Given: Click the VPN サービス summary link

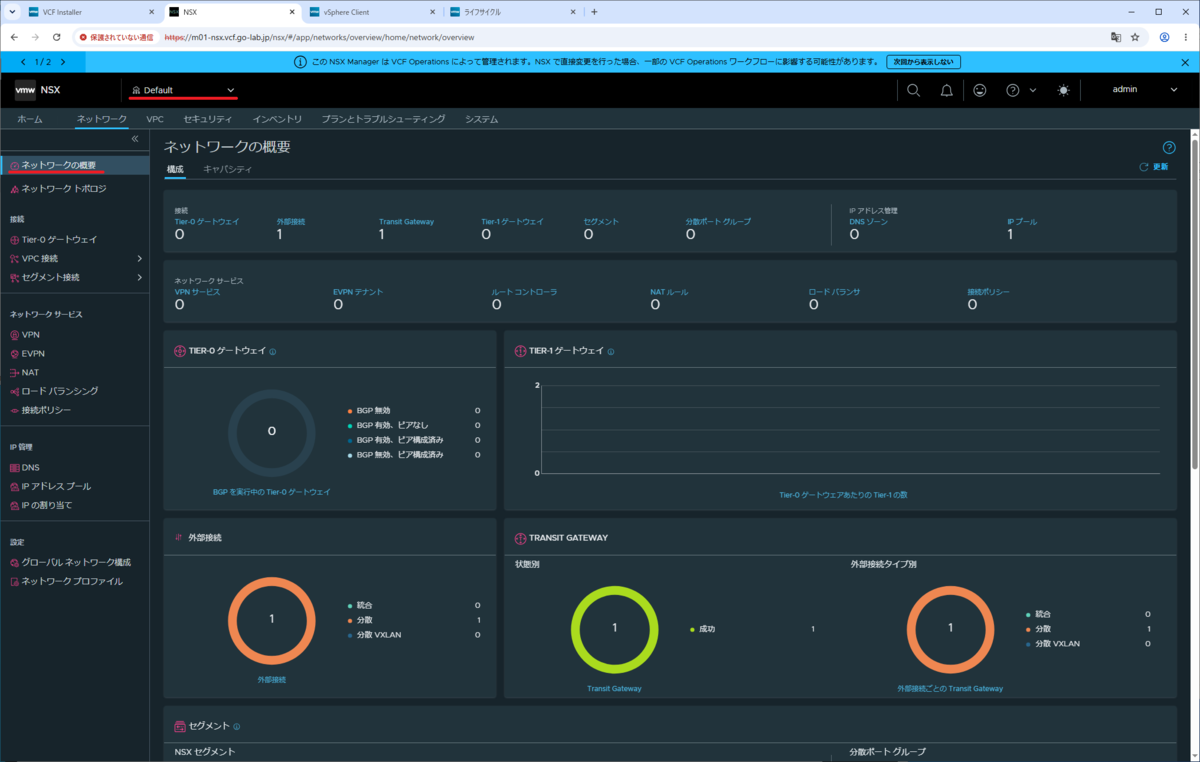Looking at the screenshot, I should 197,291.
